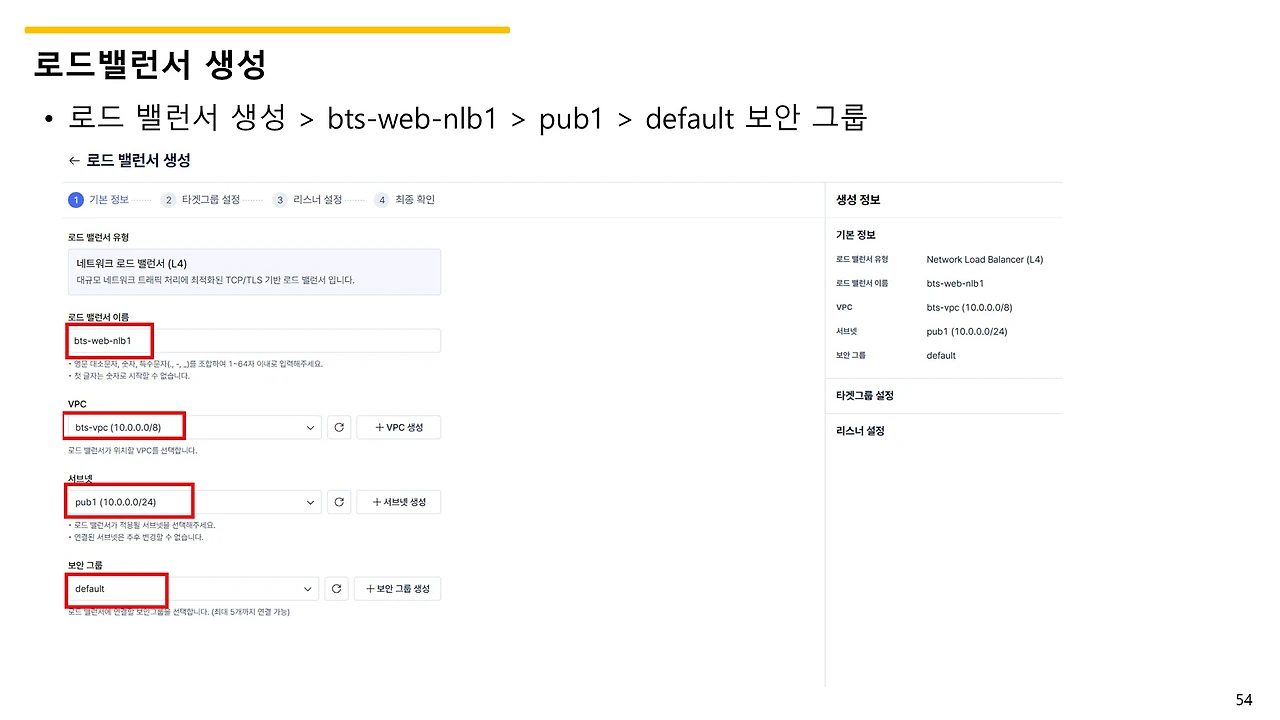Select step 1 circle 기본 정보

click(75, 200)
